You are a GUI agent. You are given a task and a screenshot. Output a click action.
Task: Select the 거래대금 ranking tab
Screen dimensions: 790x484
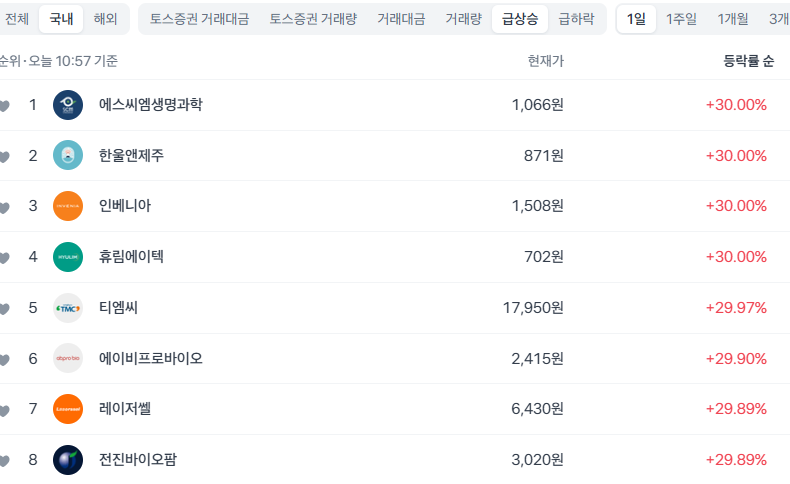[401, 18]
